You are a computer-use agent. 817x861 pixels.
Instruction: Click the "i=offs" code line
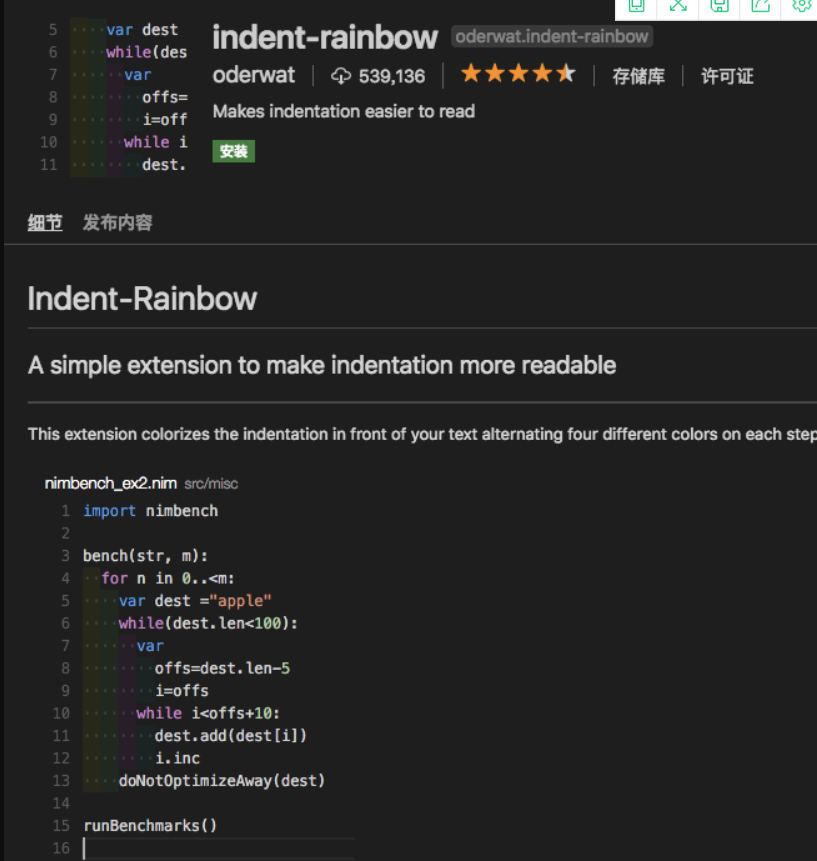[x=182, y=691]
